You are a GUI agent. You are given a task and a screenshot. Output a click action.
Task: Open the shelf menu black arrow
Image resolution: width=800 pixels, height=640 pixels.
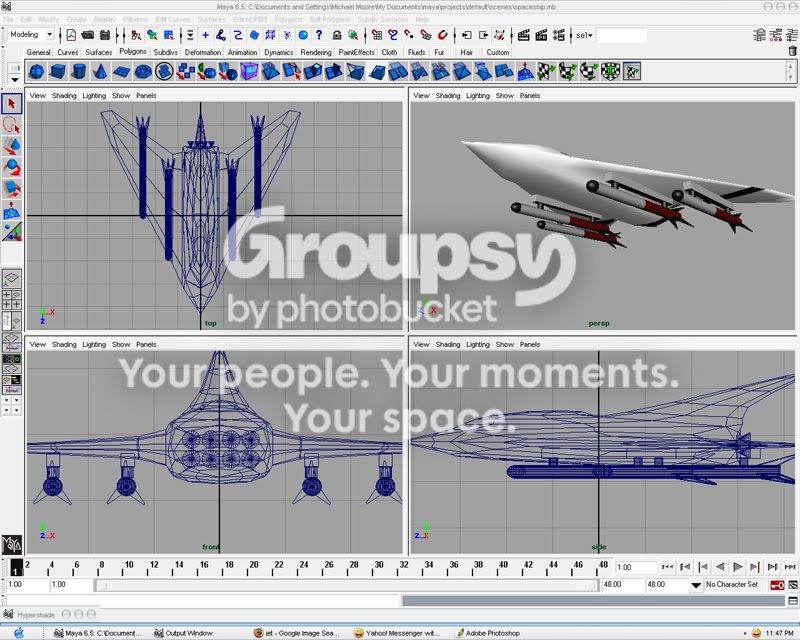coord(14,80)
